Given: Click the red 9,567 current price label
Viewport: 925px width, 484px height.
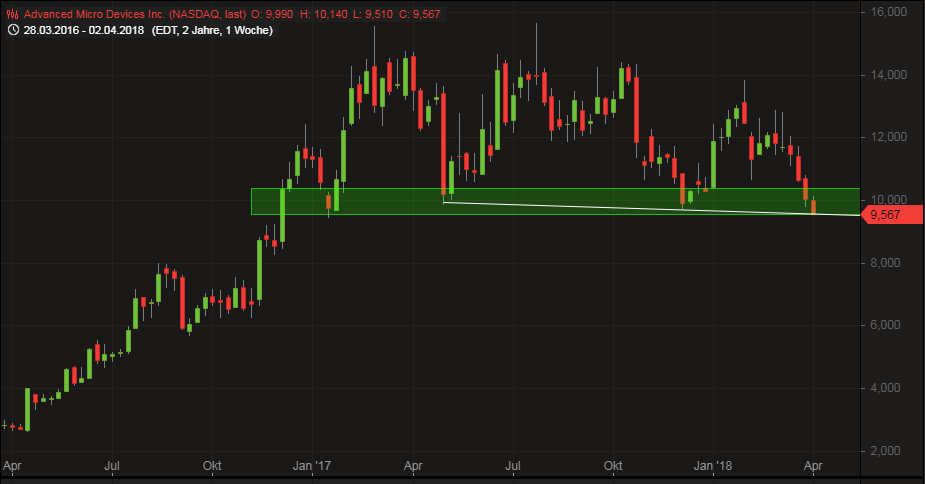Looking at the screenshot, I should click(890, 215).
